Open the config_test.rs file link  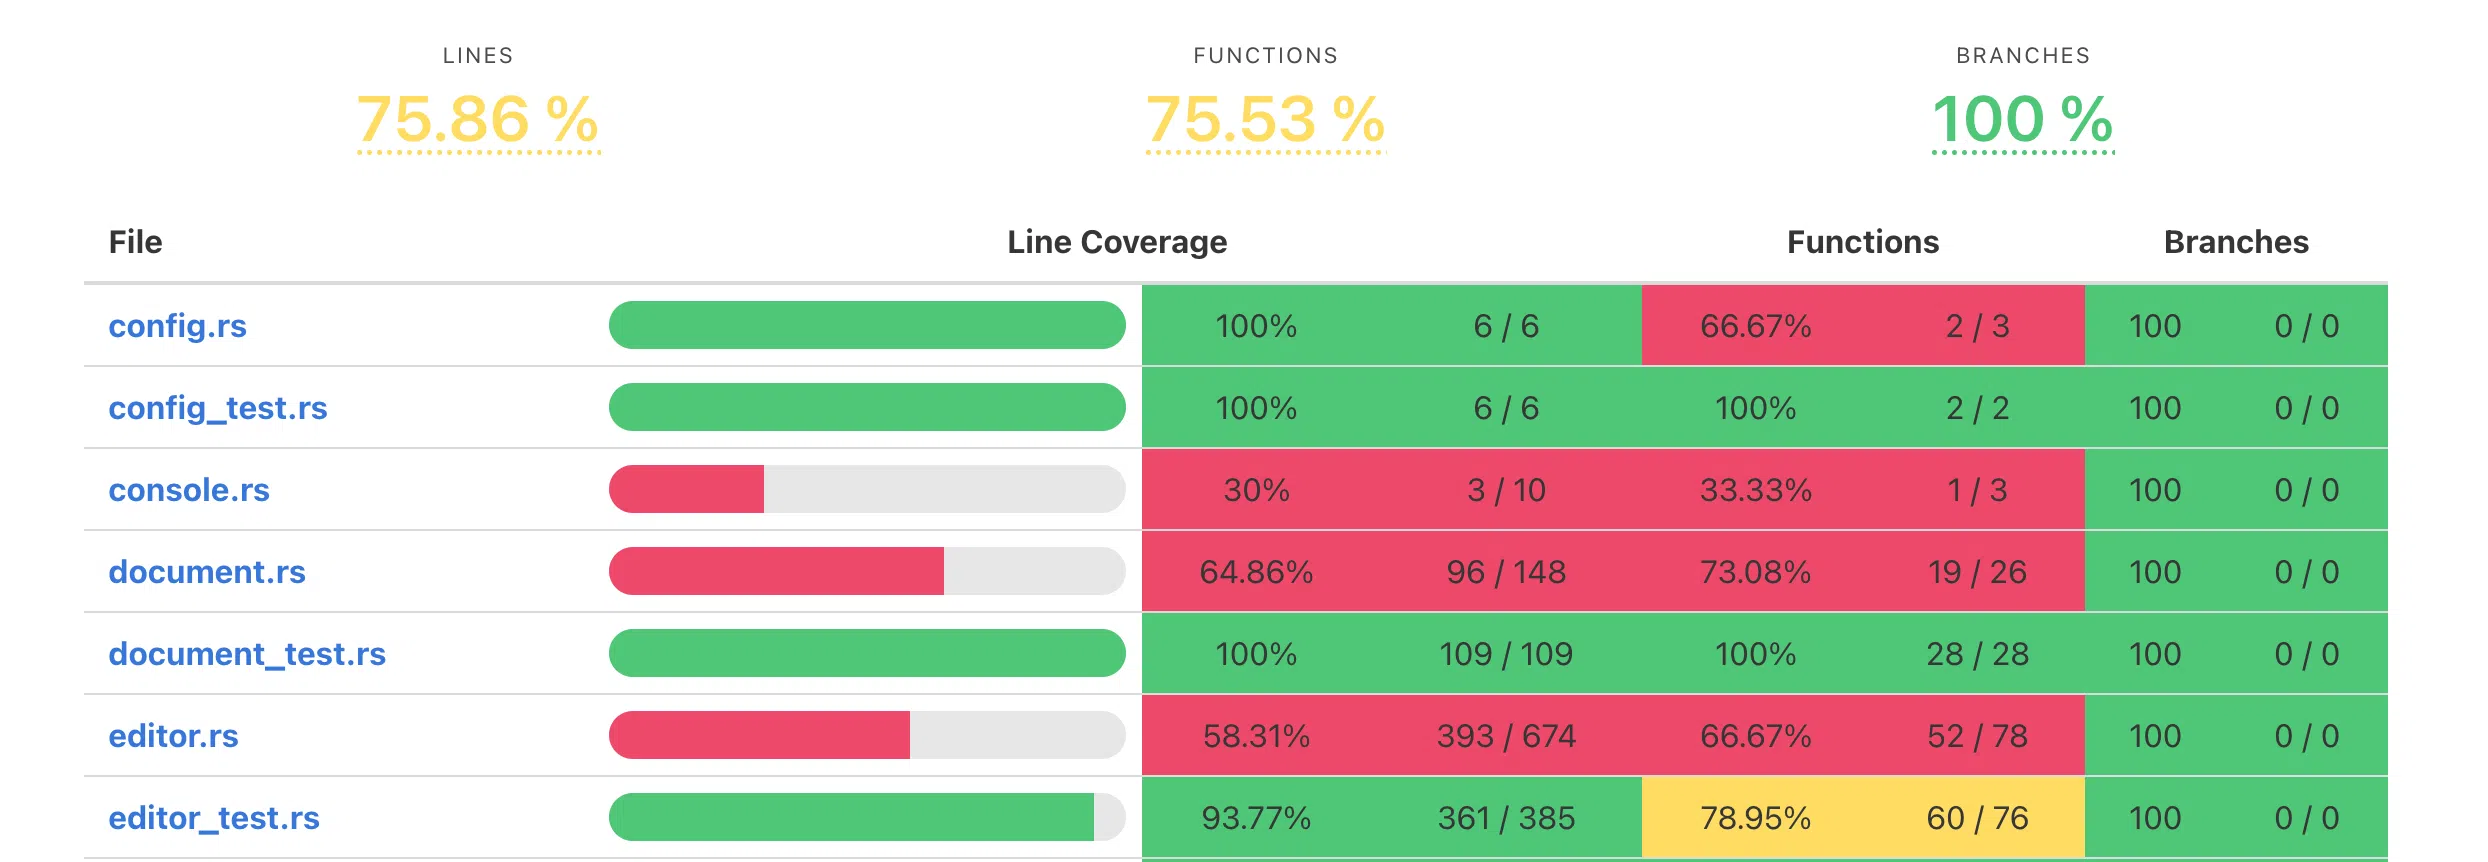[217, 408]
